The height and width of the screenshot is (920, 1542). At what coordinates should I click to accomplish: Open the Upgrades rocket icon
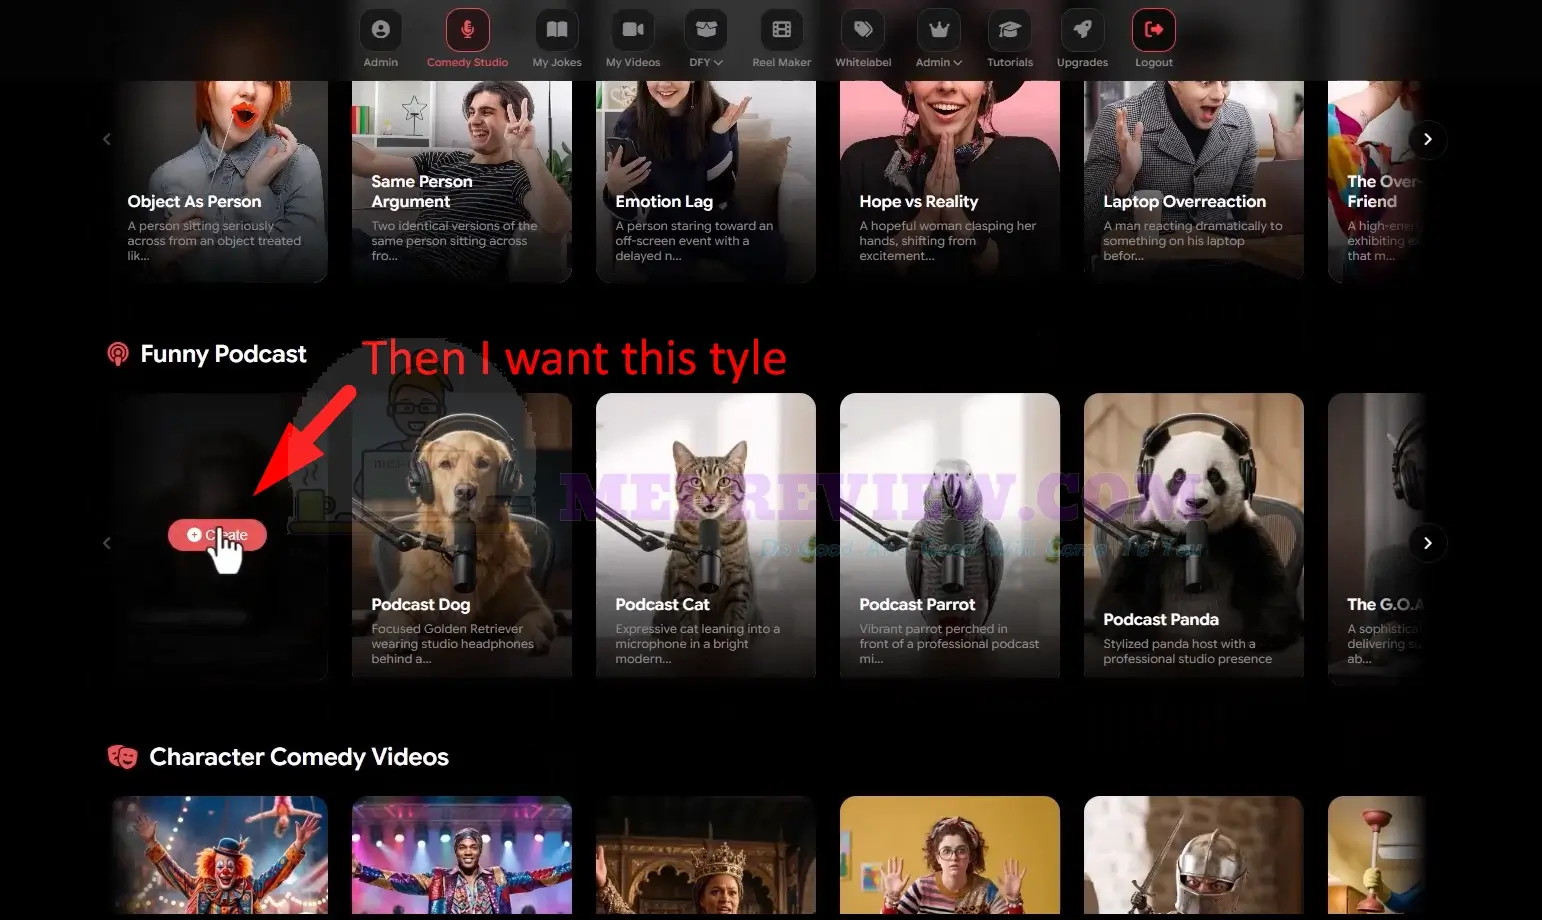[x=1082, y=30]
